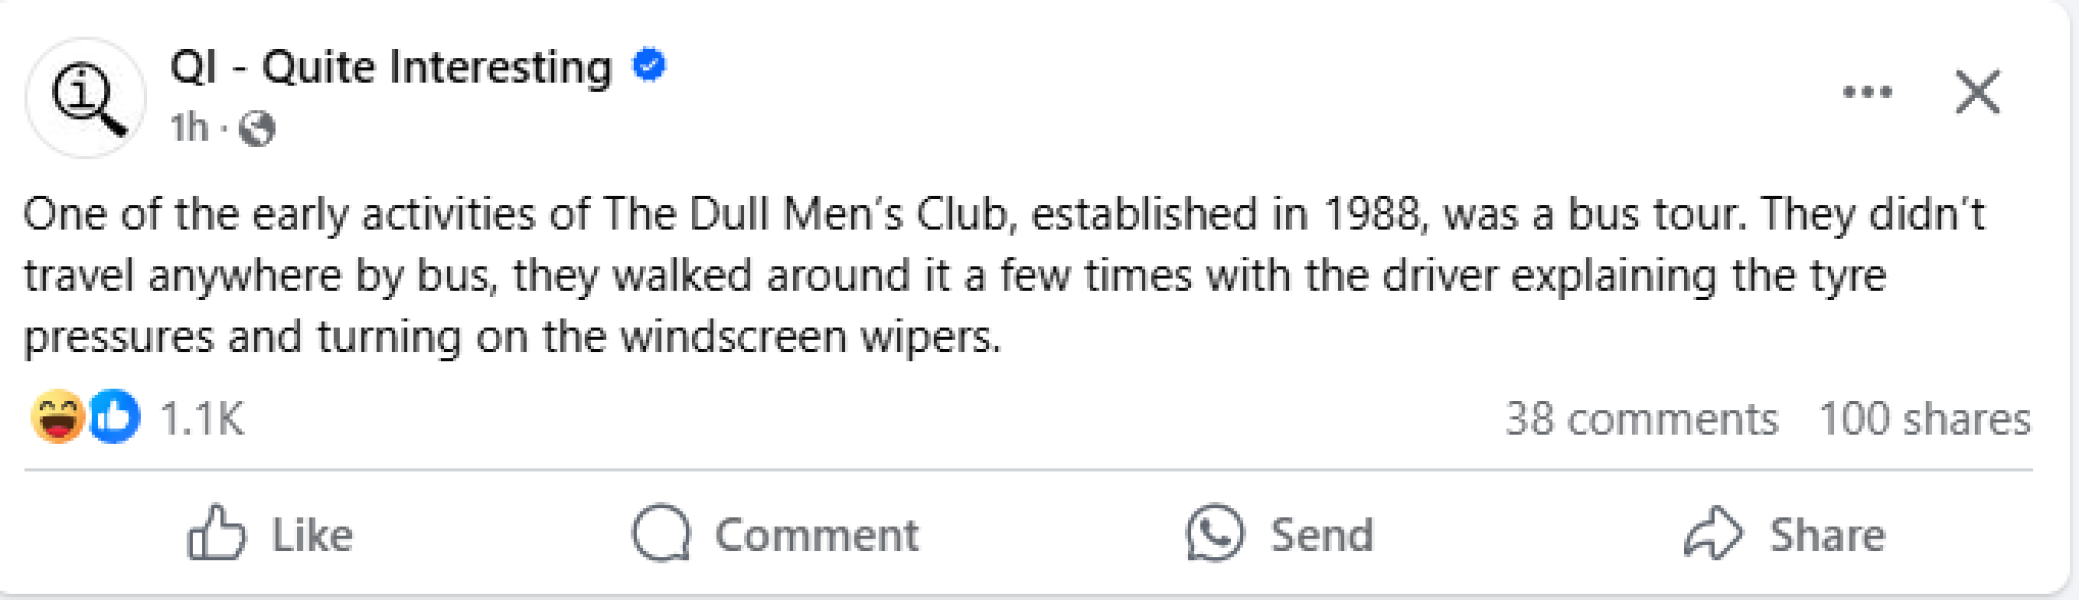Click the speech bubble Comment icon
Viewport: 2079px width, 600px height.
click(x=661, y=533)
